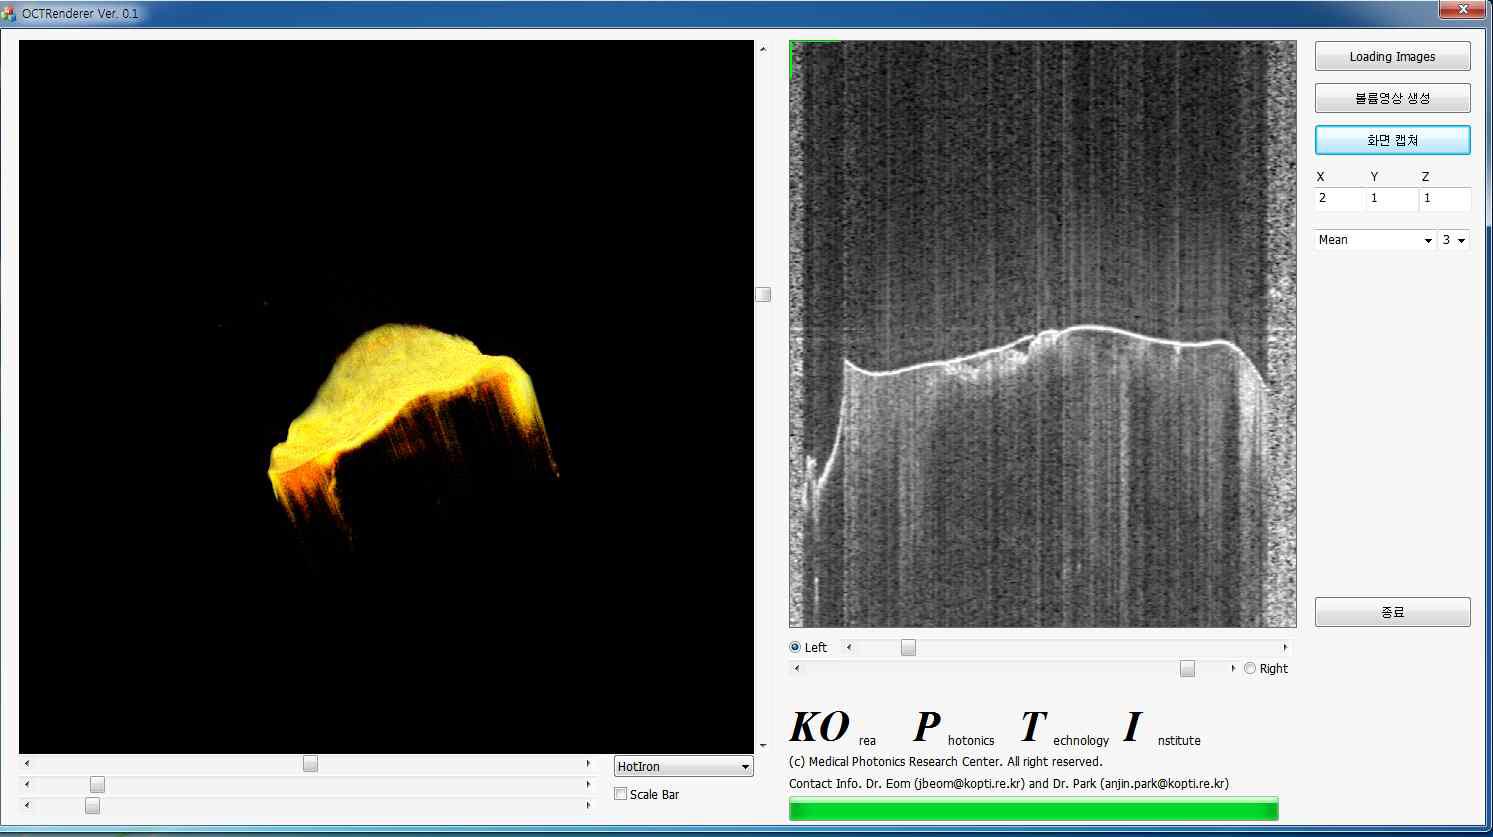1493x837 pixels.
Task: Click vertical slider thumb beside 3D view
Action: [x=763, y=294]
